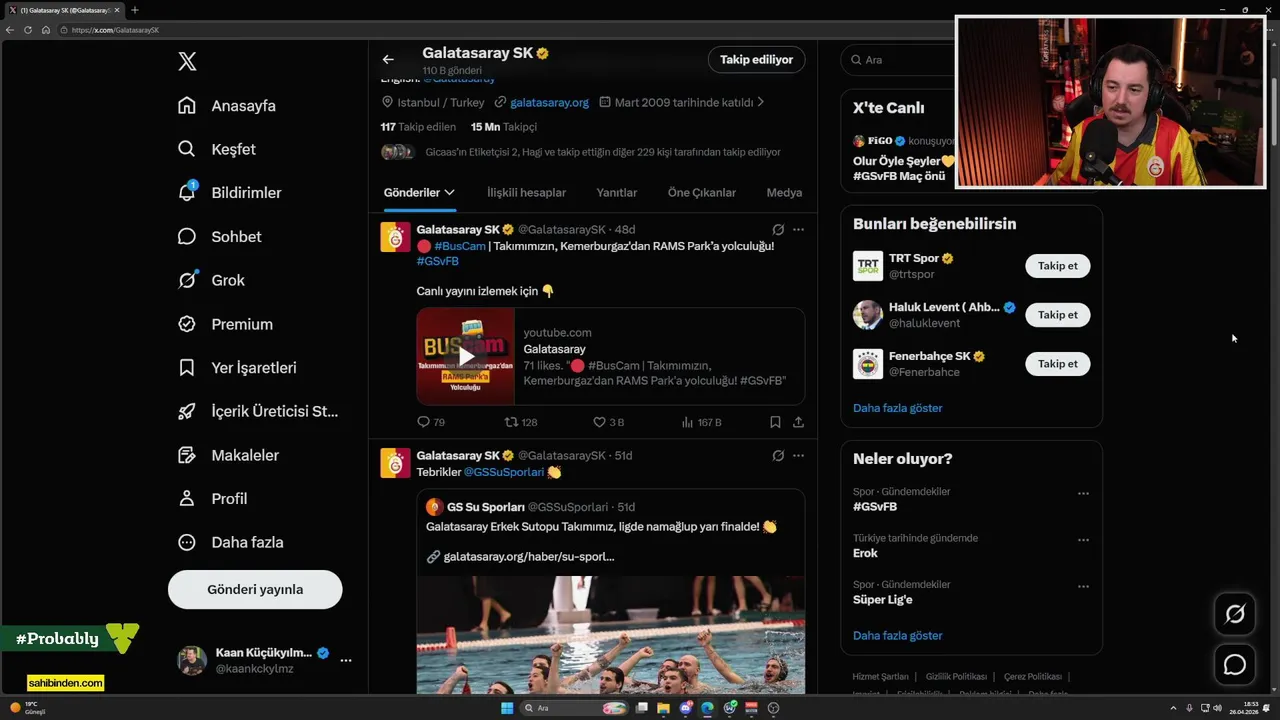Open Profil page
This screenshot has width=1280, height=720.
212,498
